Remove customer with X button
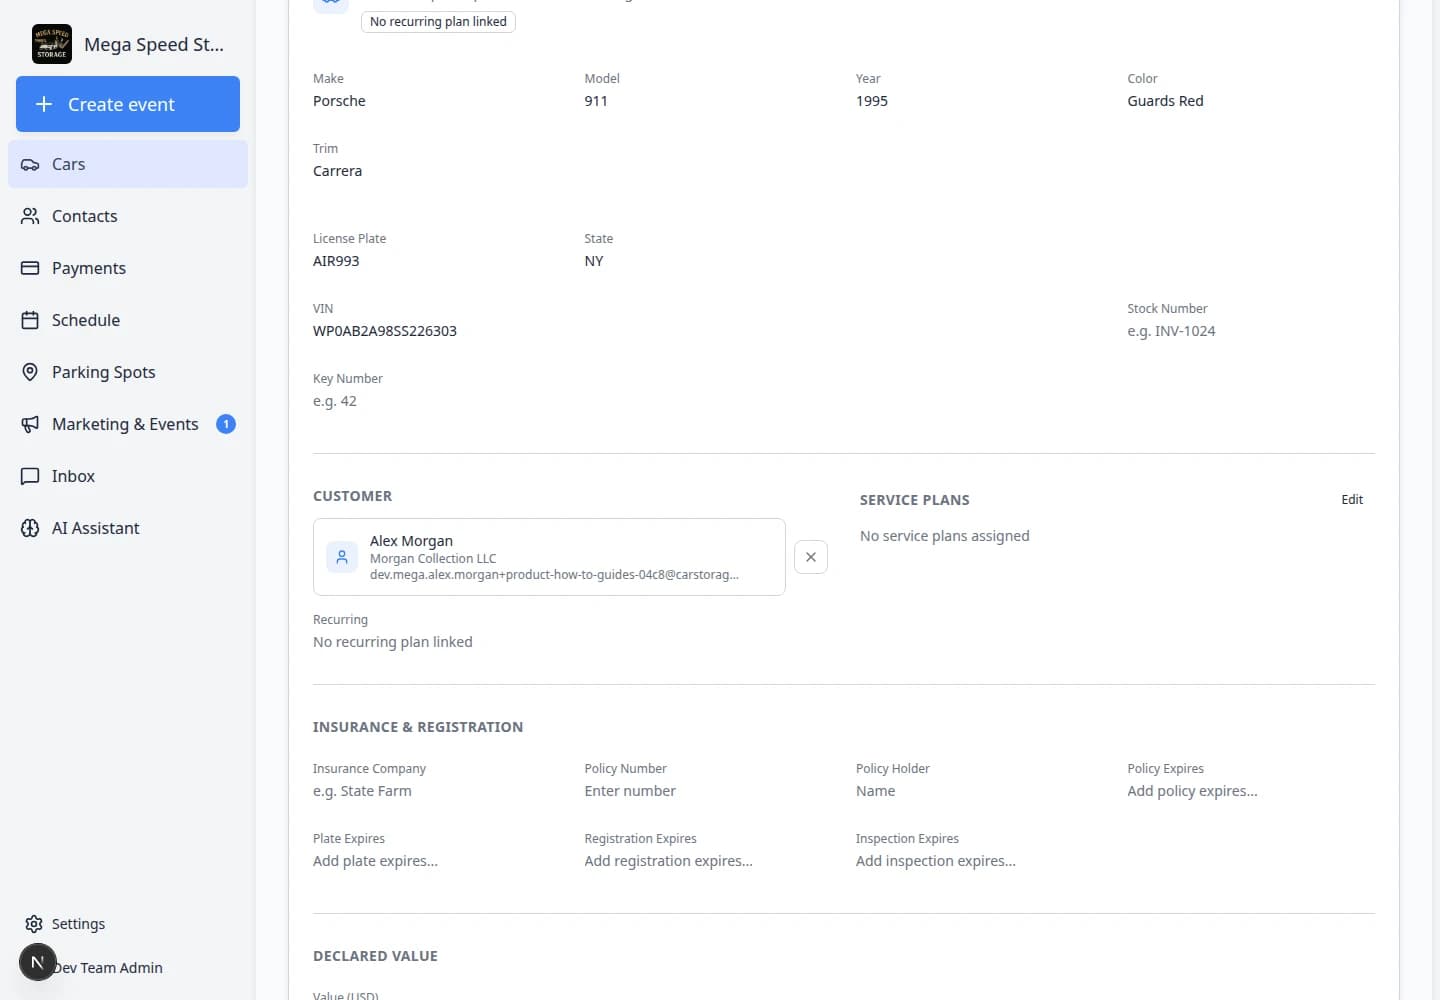1440x1000 pixels. point(811,557)
